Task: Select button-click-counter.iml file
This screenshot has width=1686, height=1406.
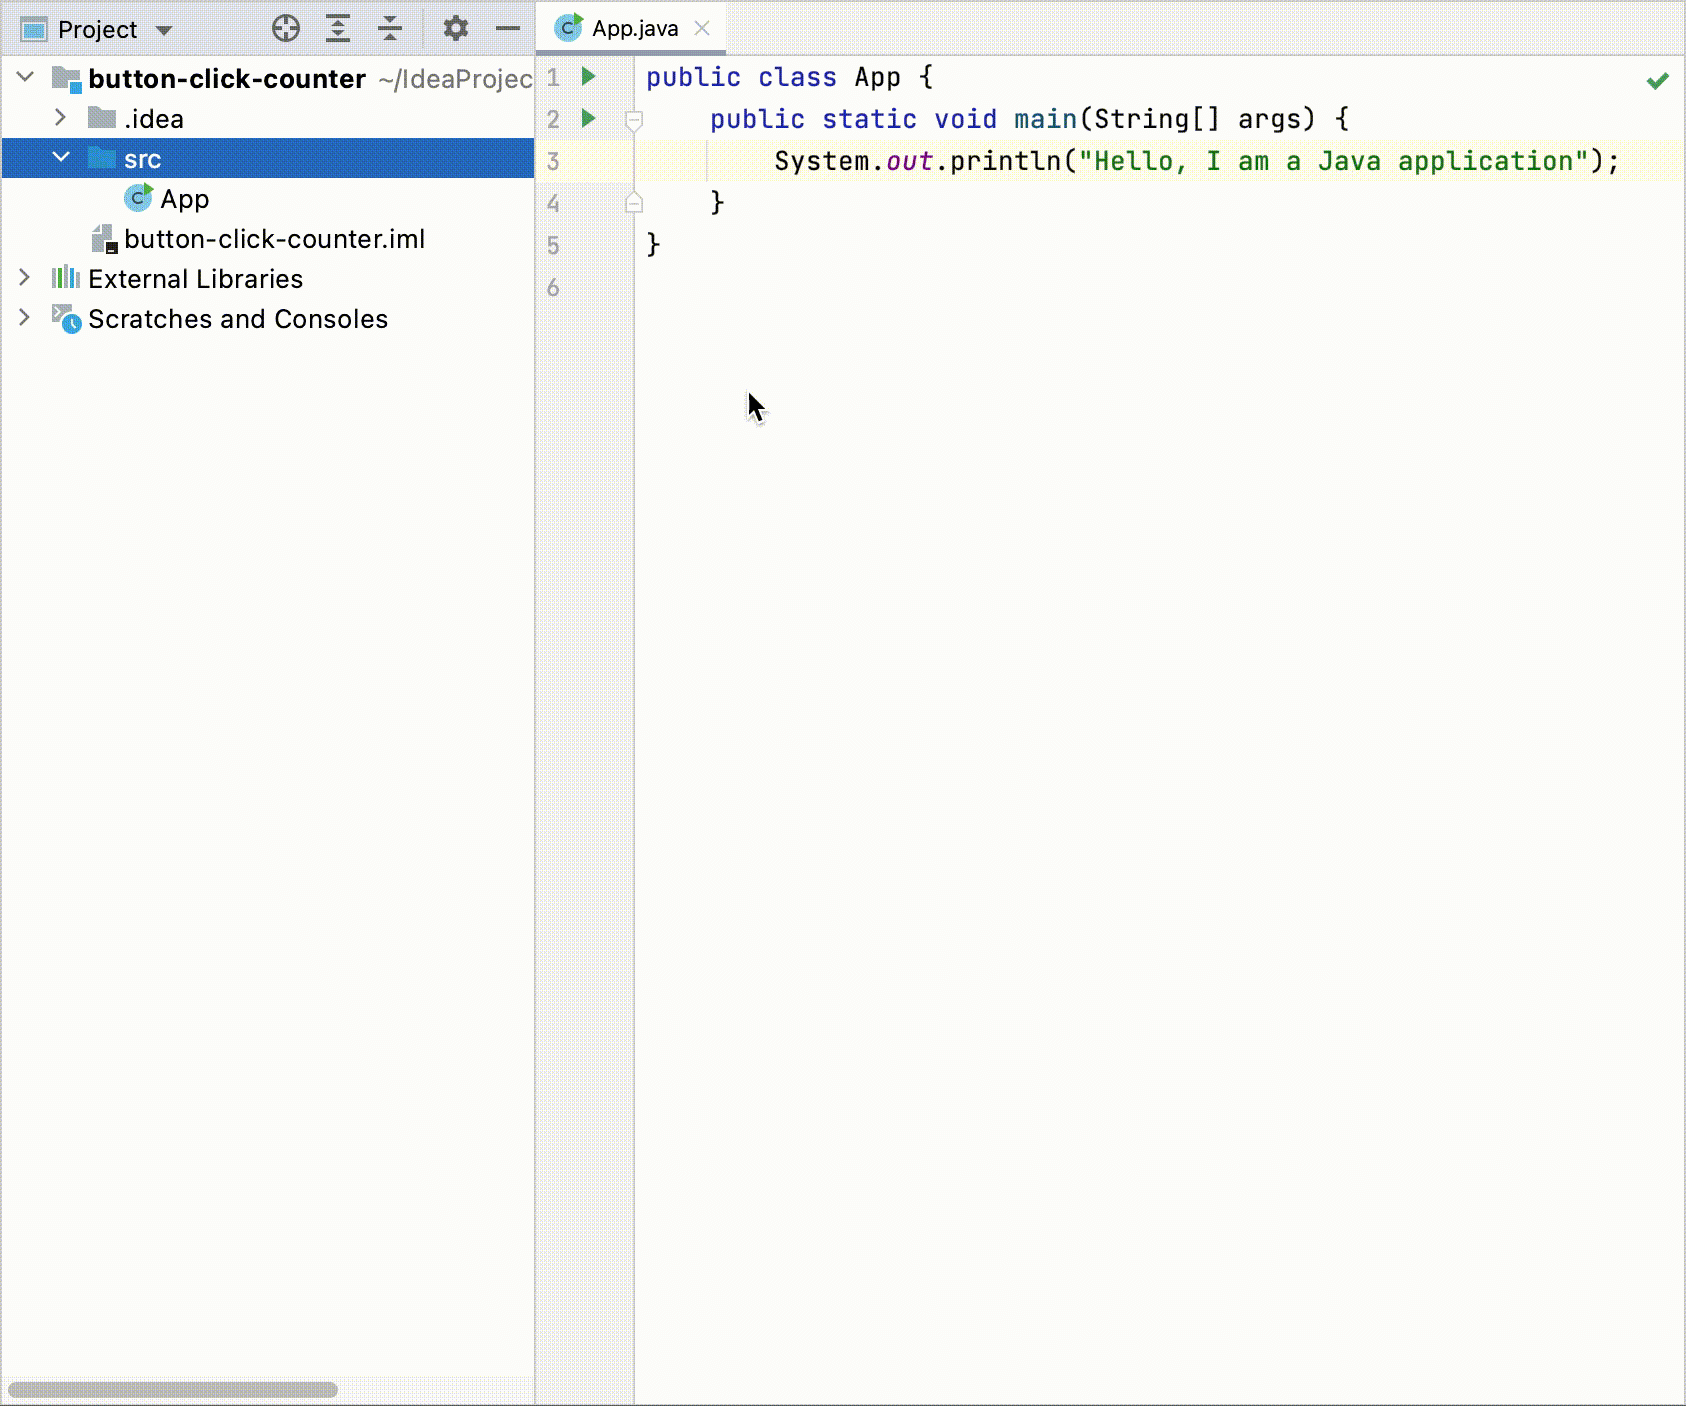Action: pyautogui.click(x=275, y=239)
